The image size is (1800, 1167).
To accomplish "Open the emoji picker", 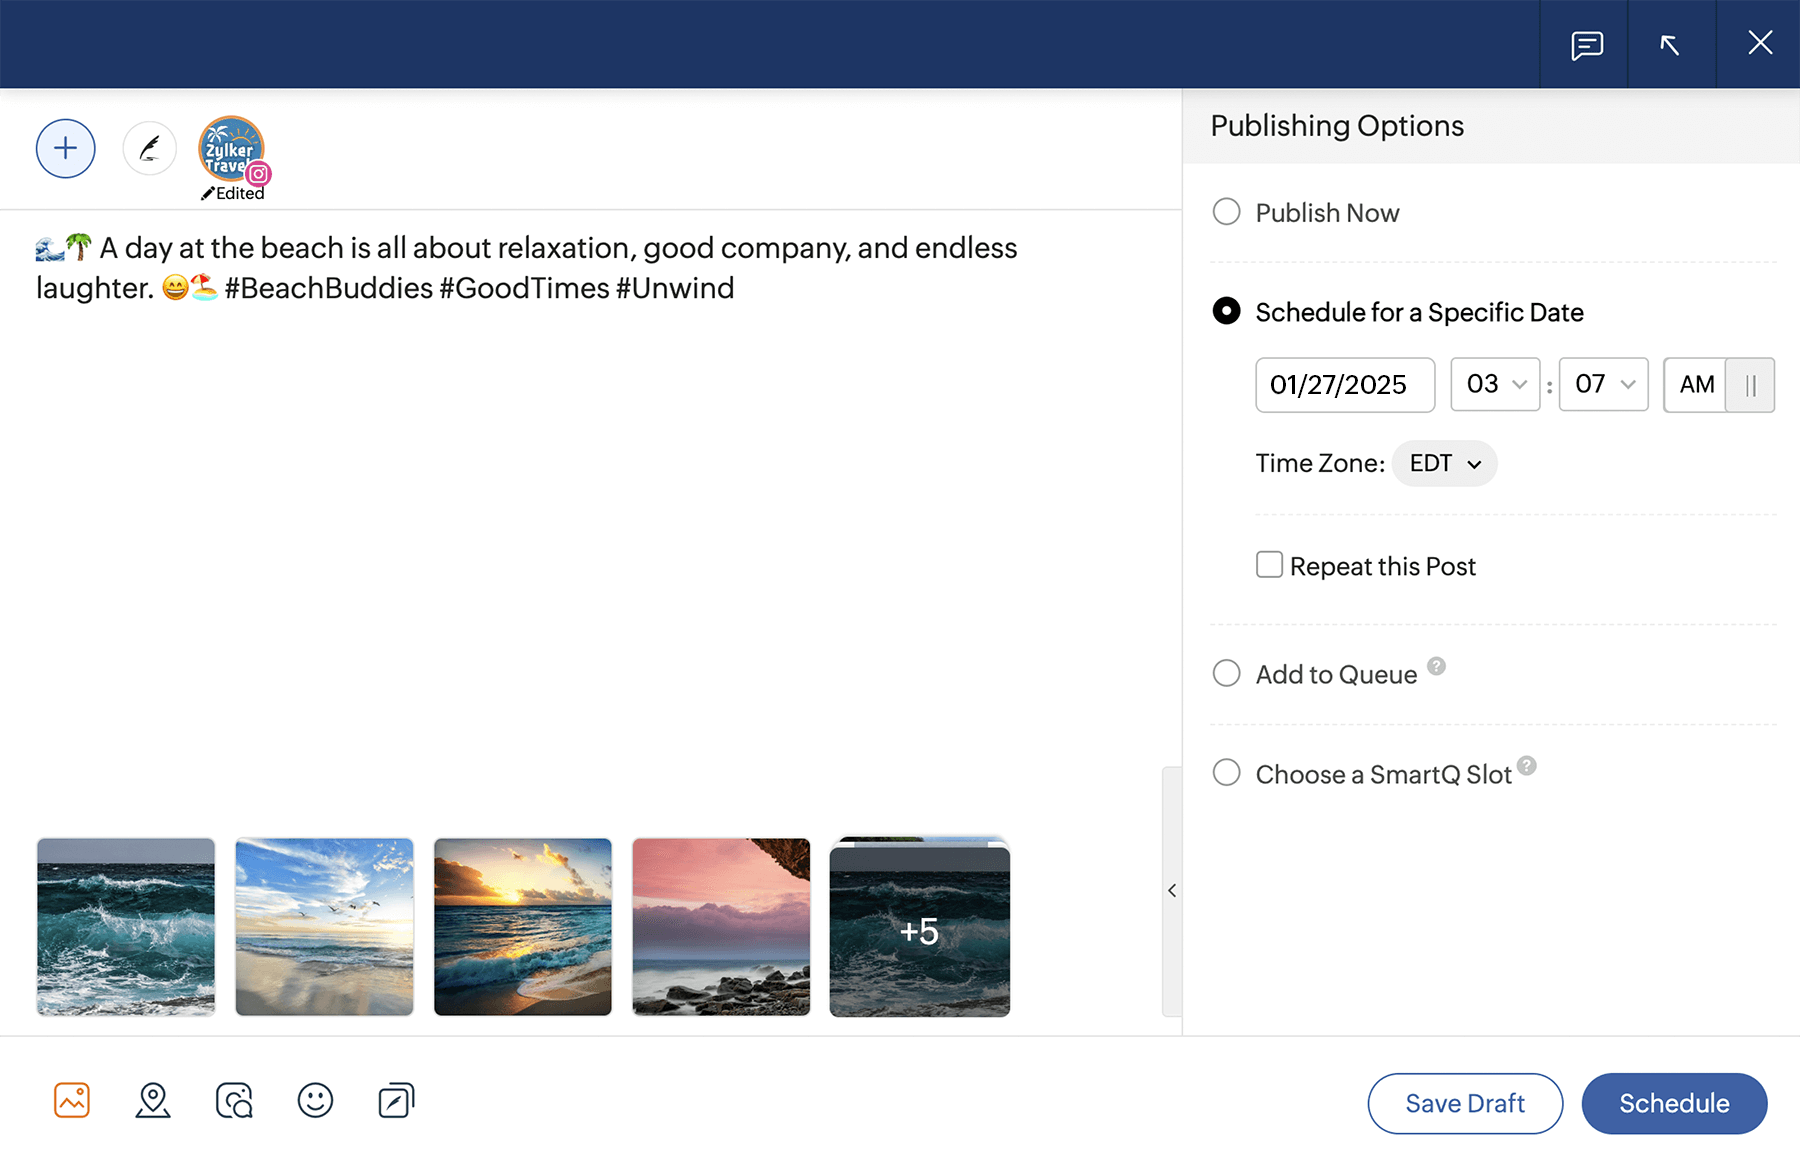I will [315, 1100].
